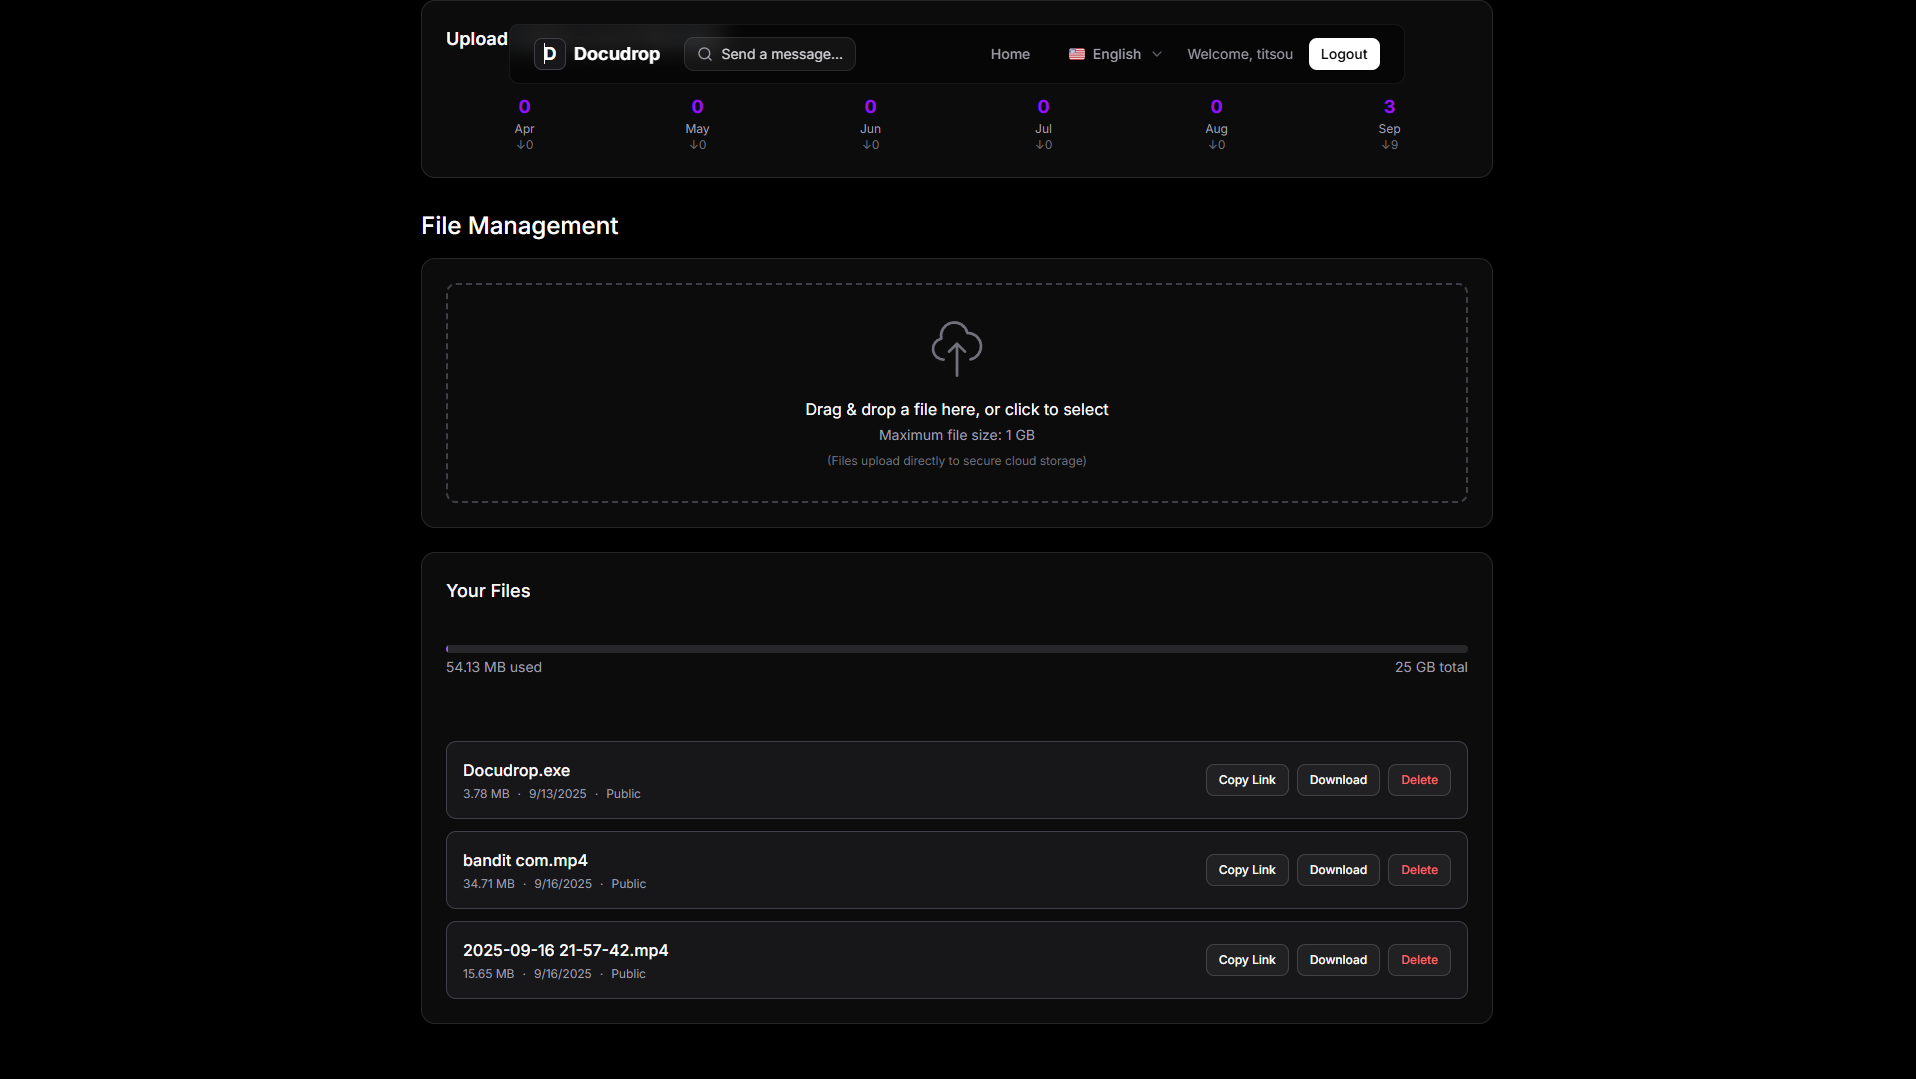This screenshot has height=1079, width=1916.
Task: Select the bandit com.mp4 file name
Action: pyautogui.click(x=525, y=860)
